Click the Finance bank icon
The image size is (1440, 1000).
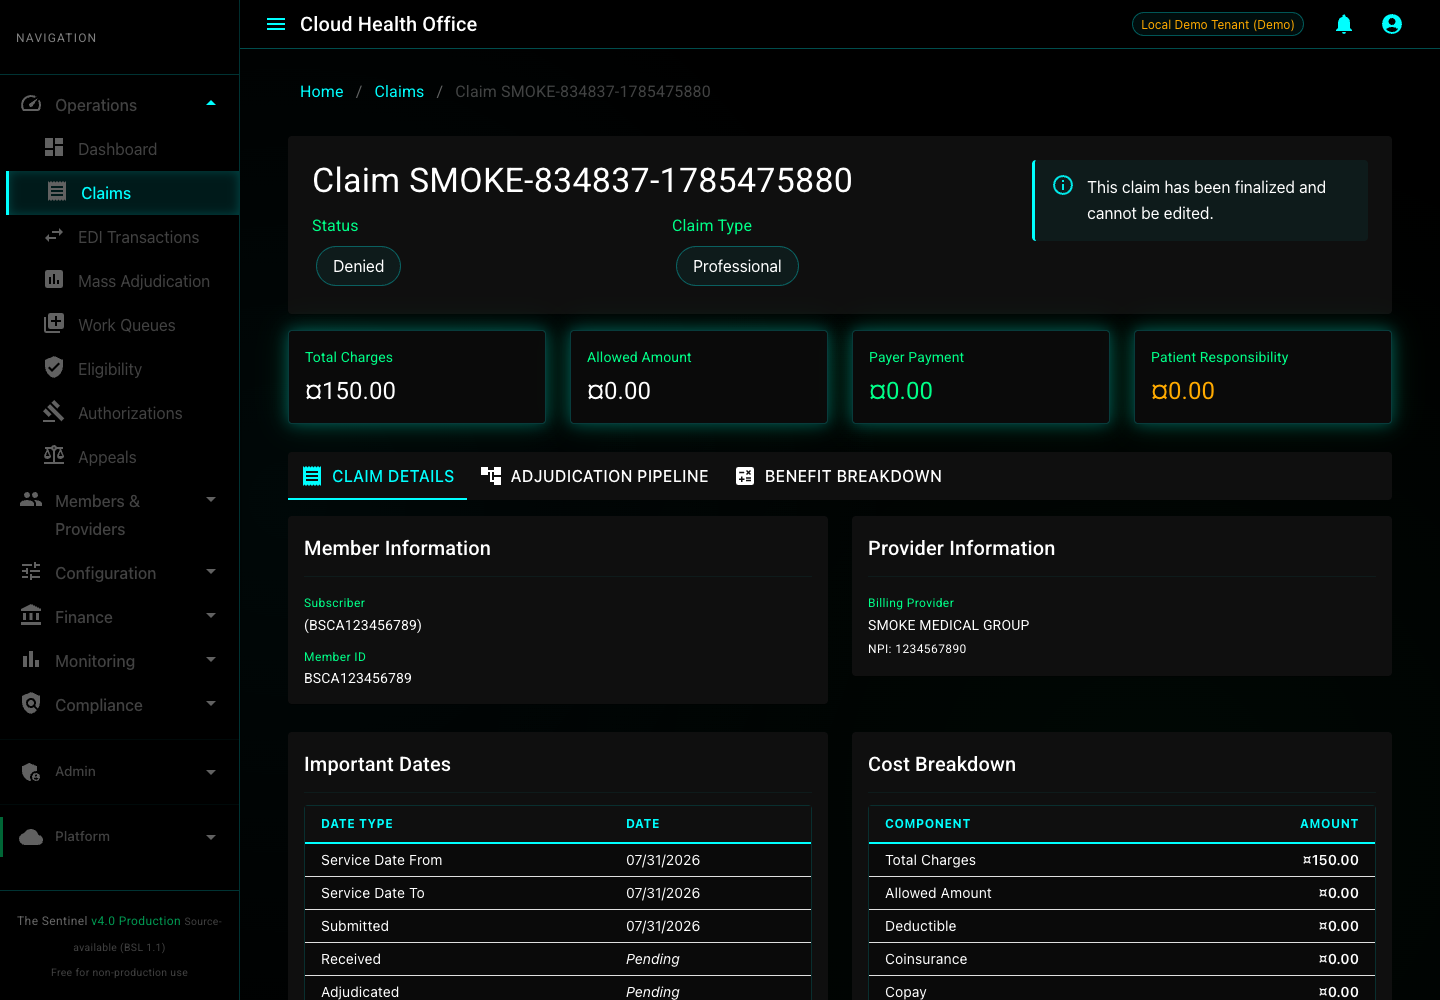31,616
